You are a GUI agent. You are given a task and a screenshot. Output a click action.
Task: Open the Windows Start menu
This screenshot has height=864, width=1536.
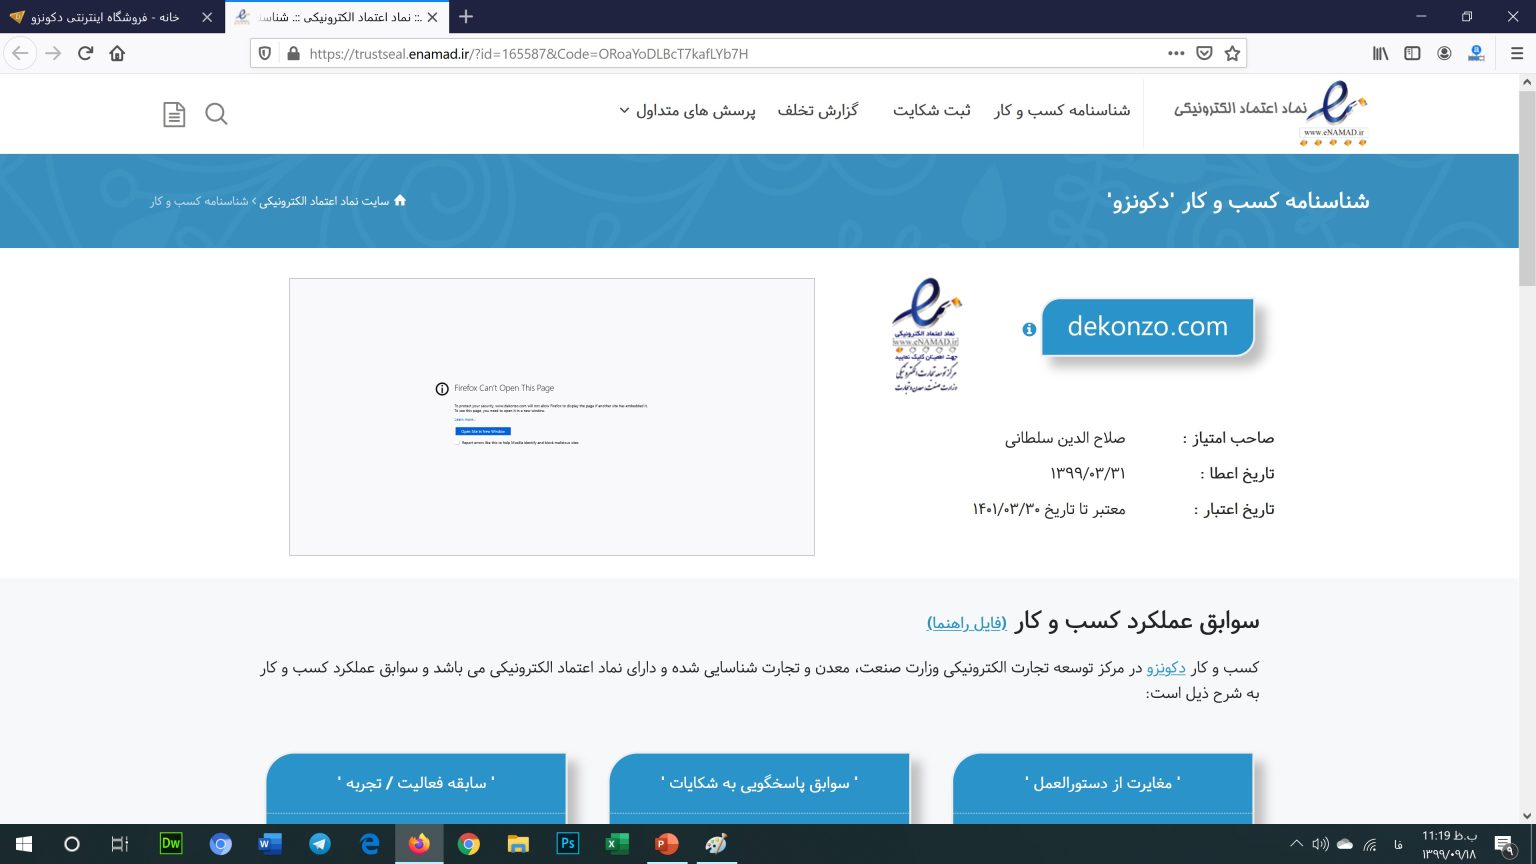coord(23,844)
